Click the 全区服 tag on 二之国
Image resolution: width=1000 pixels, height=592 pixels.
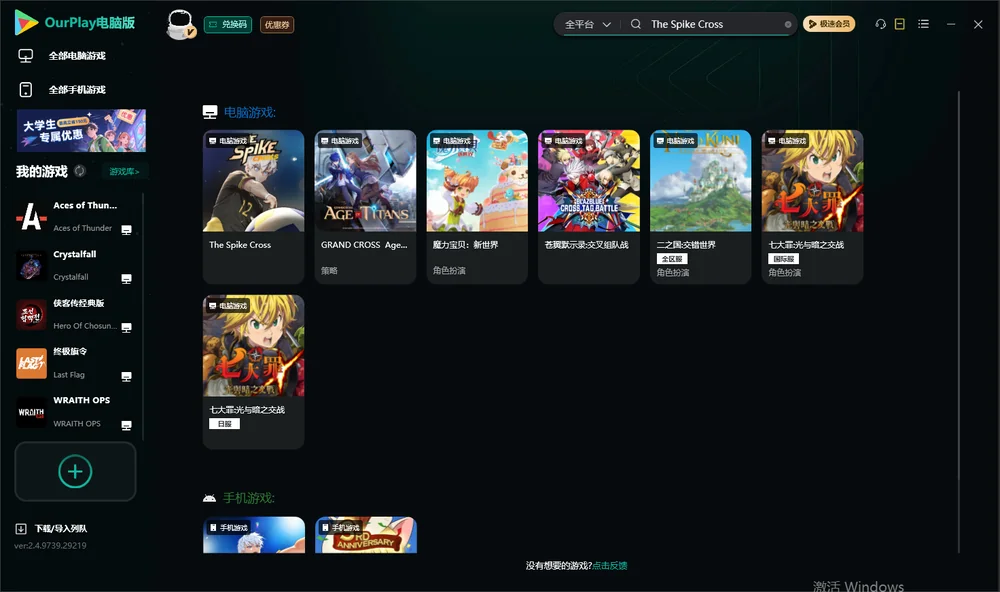click(x=672, y=259)
